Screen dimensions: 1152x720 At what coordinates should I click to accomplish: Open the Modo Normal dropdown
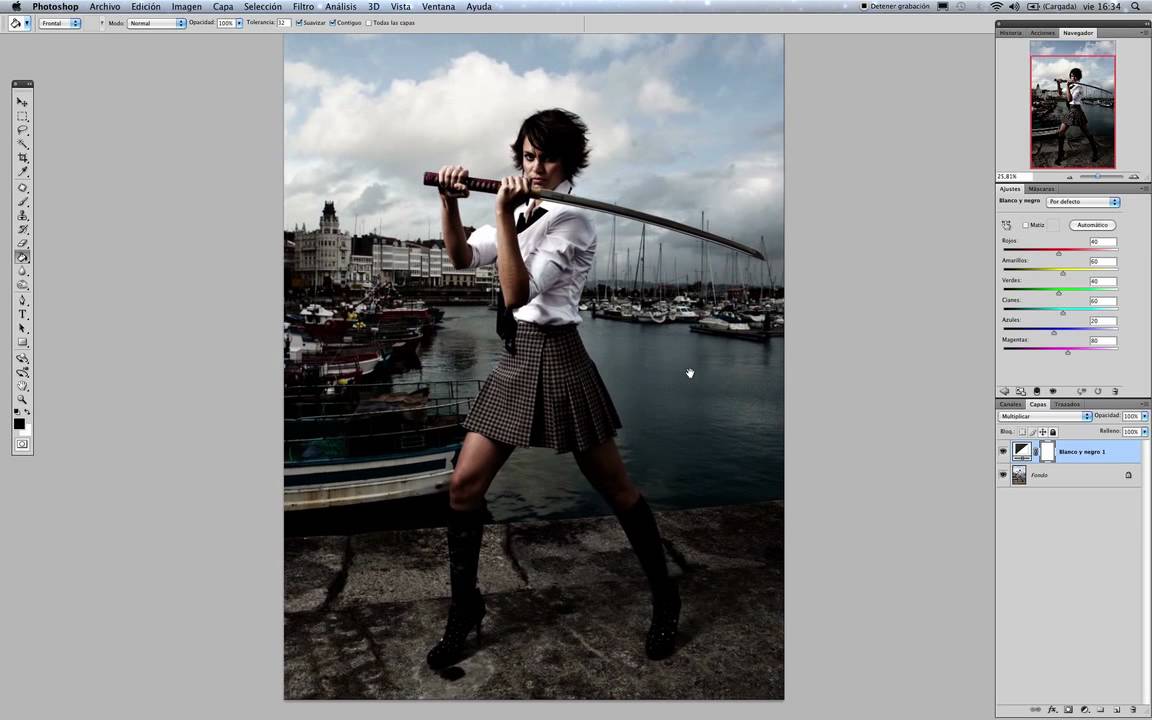156,24
